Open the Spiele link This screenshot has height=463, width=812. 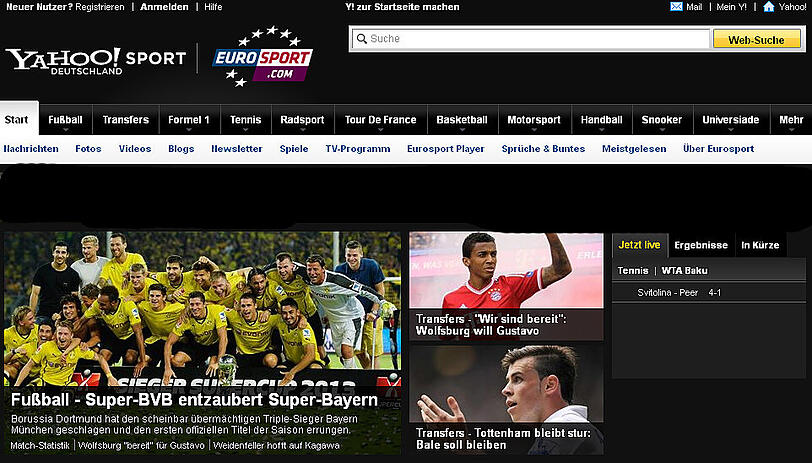(294, 149)
